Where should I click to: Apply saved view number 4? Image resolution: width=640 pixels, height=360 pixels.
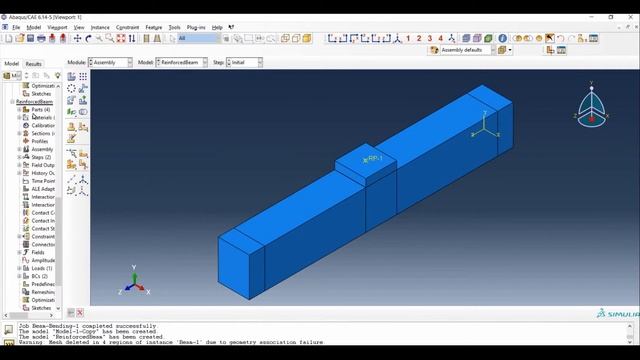tap(440, 38)
